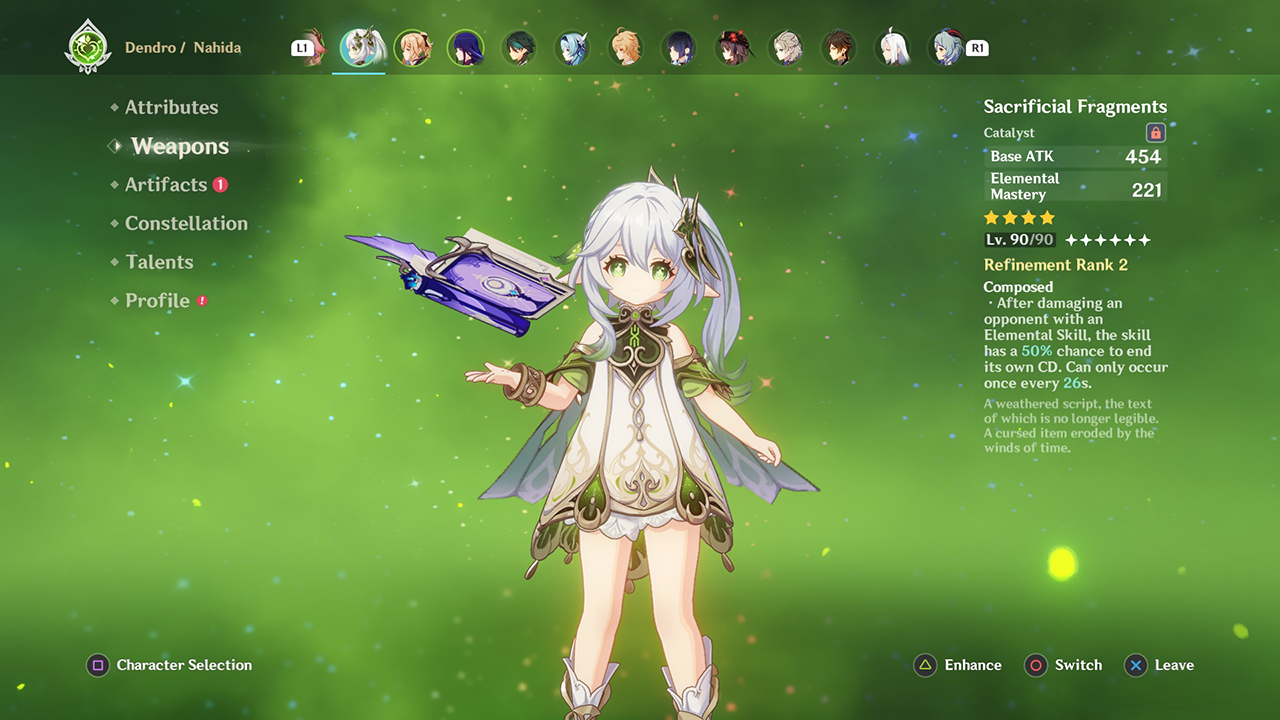The width and height of the screenshot is (1280, 720).
Task: Leave the character screen
Action: [x=1159, y=665]
